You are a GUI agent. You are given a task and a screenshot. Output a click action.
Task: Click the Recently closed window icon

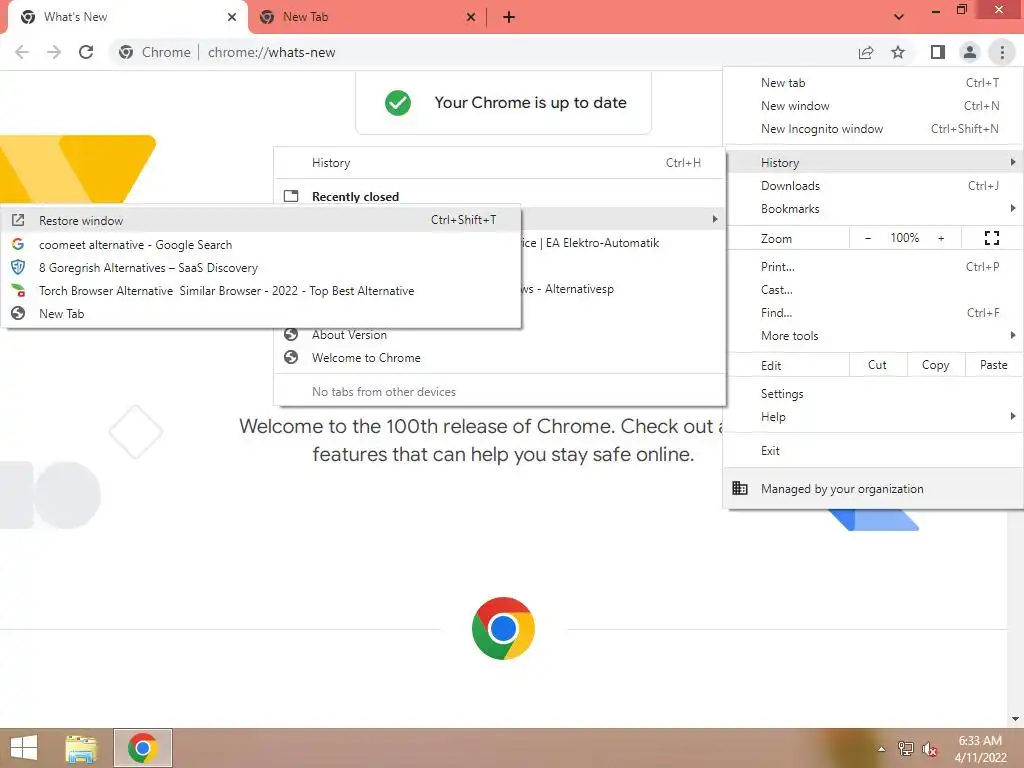[x=291, y=196]
